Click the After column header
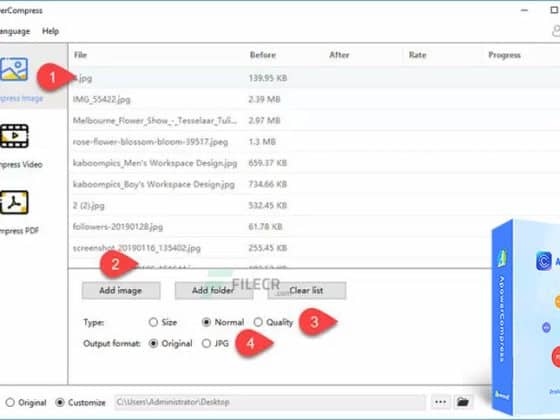Screen dimensions: 560x420 point(339,55)
